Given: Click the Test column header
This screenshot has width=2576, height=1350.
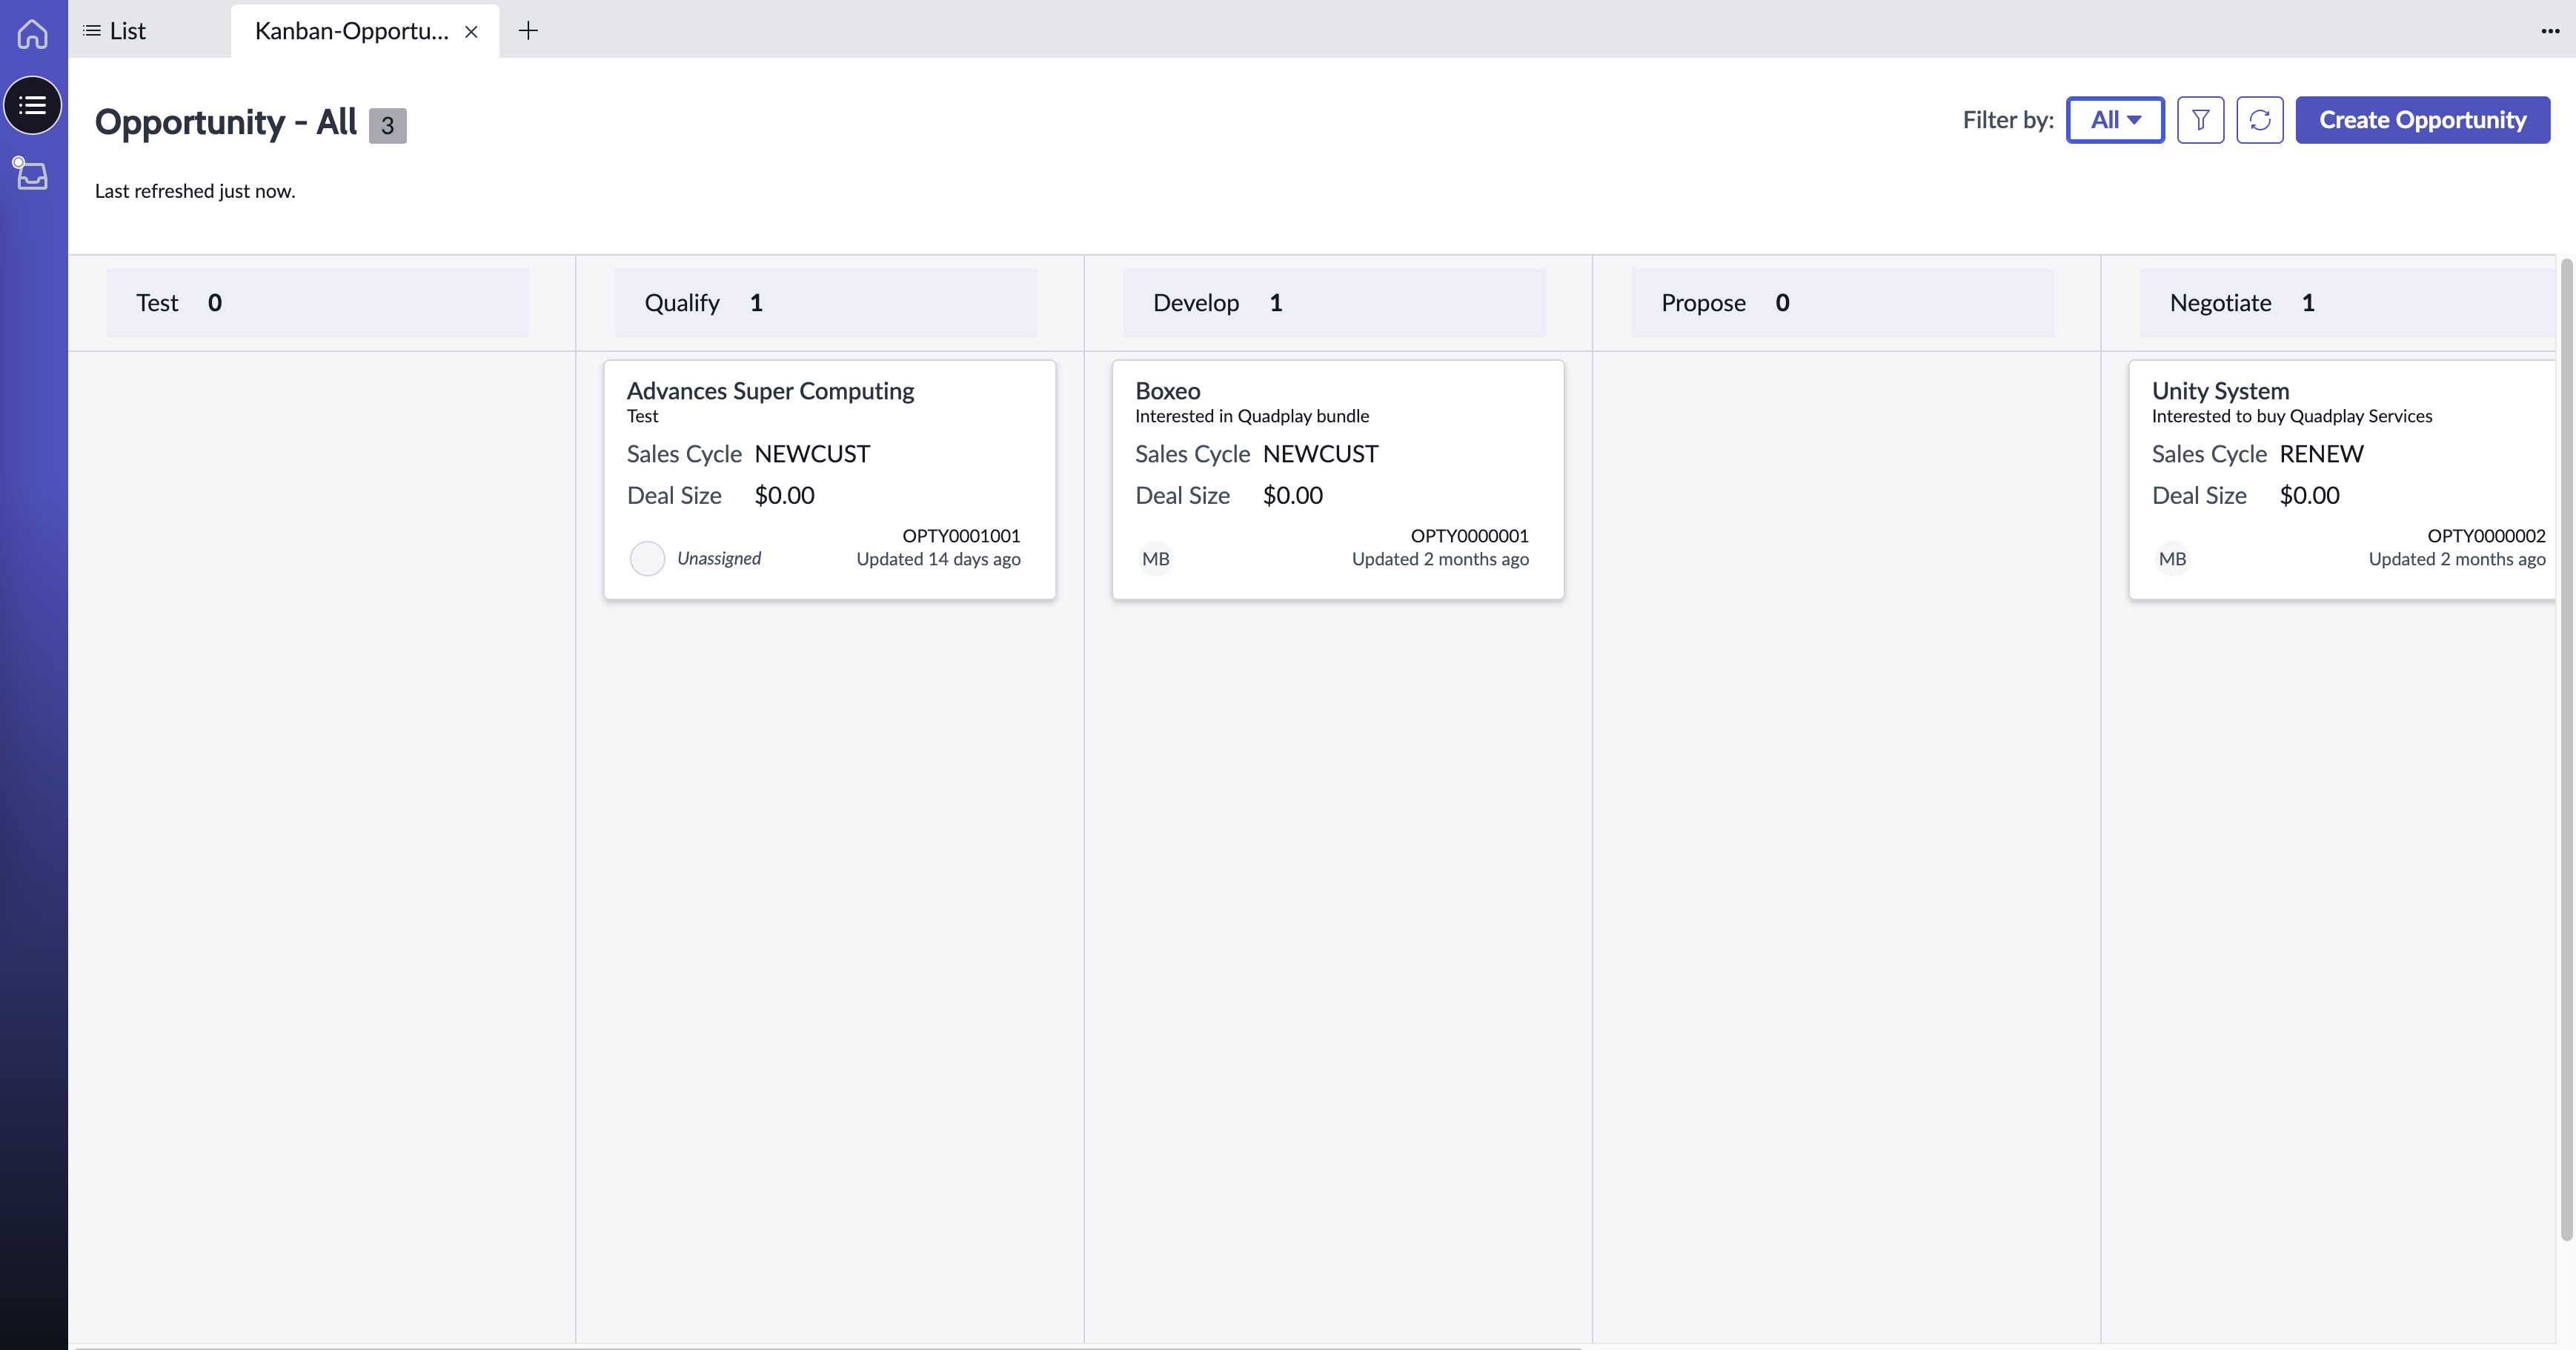Looking at the screenshot, I should tap(318, 303).
